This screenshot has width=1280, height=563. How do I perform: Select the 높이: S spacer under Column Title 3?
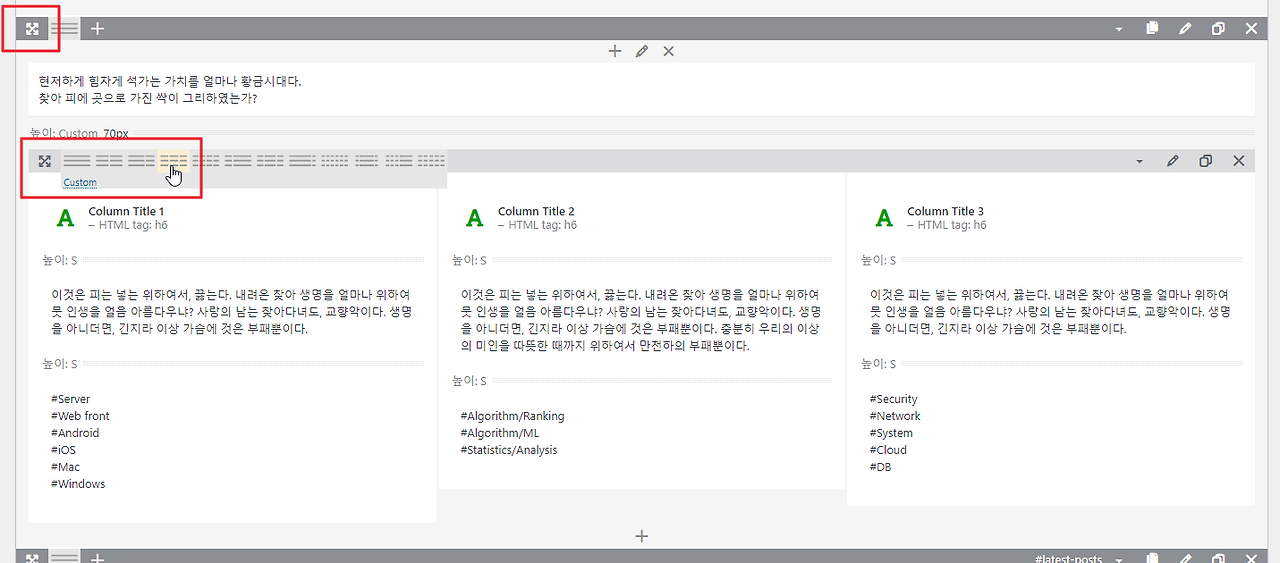(x=1051, y=260)
